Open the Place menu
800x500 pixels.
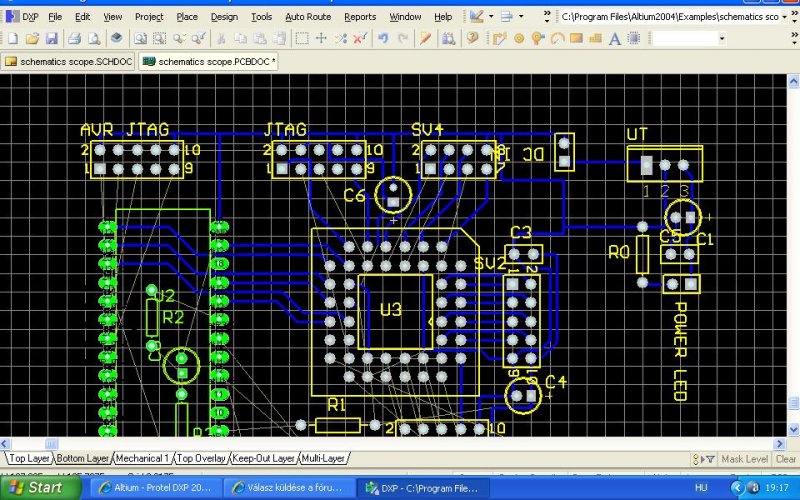(187, 17)
